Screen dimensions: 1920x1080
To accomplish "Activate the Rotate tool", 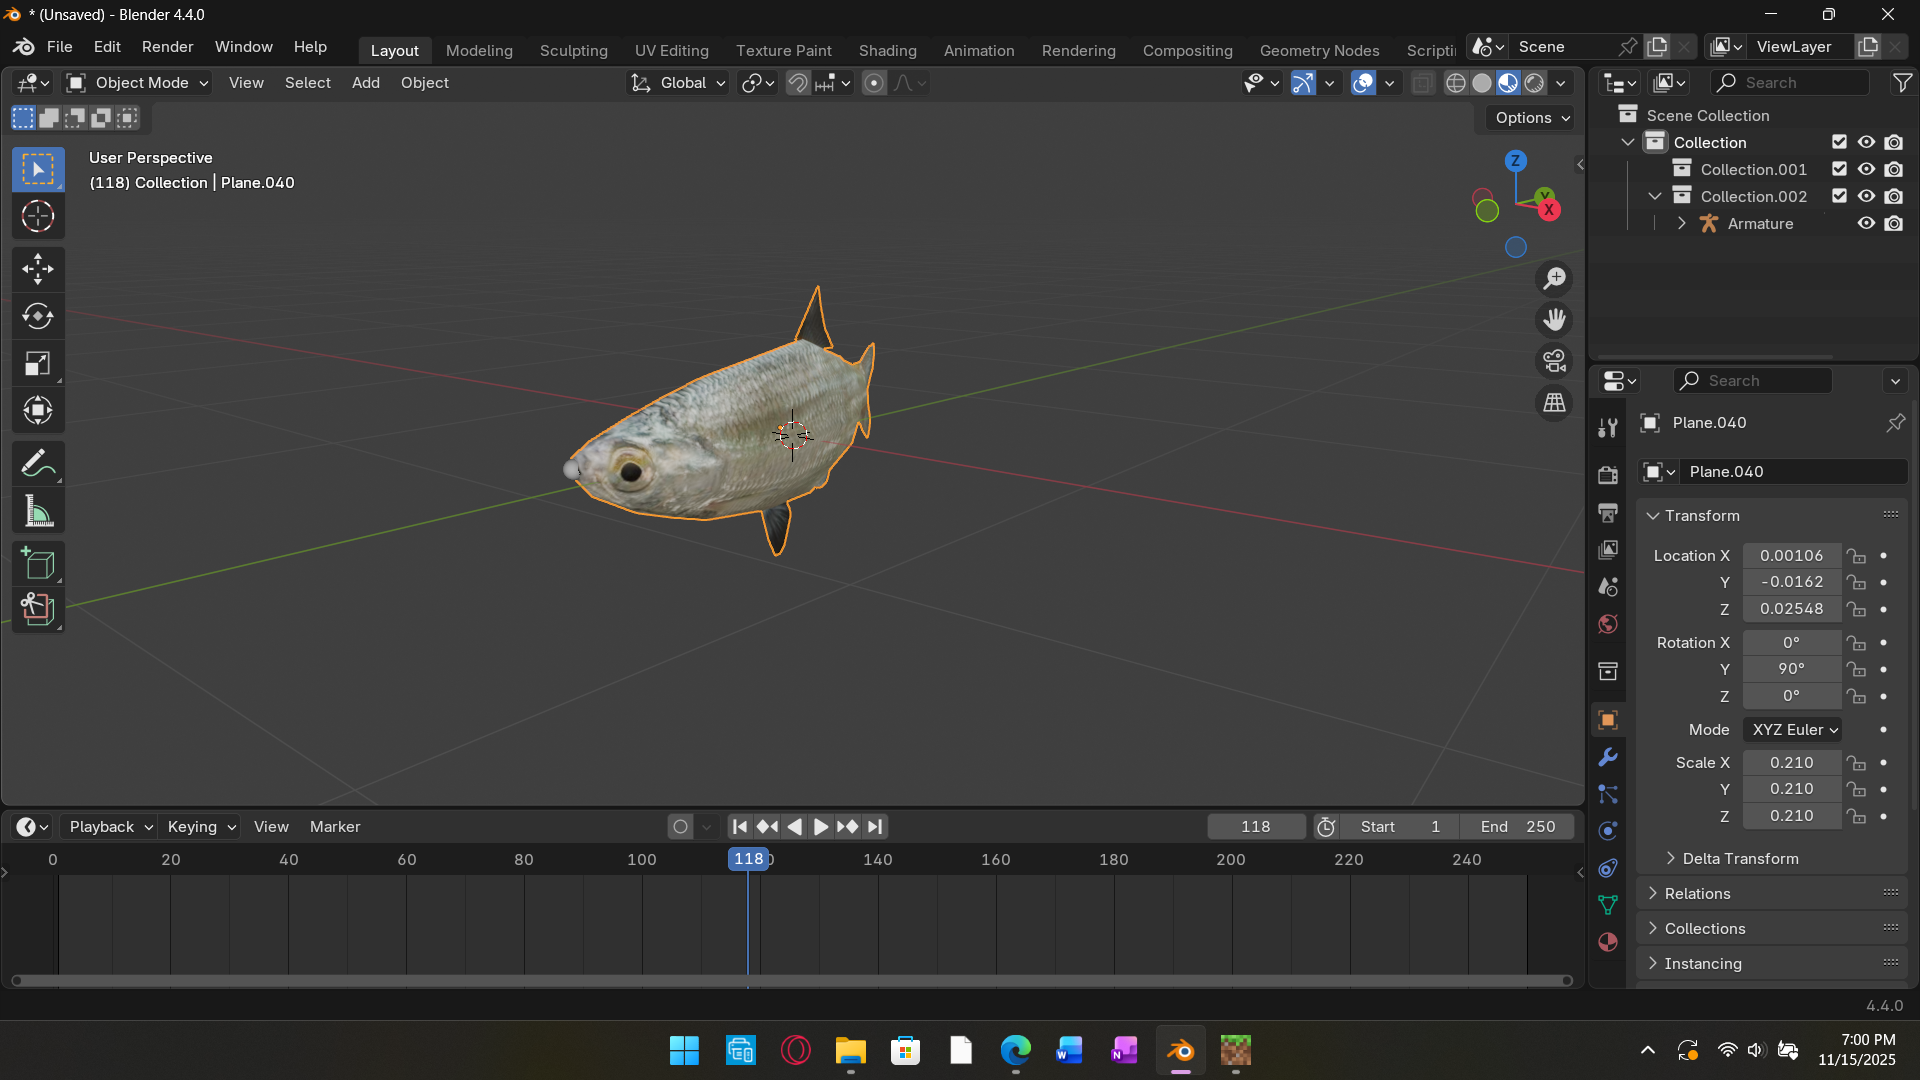I will (38, 316).
